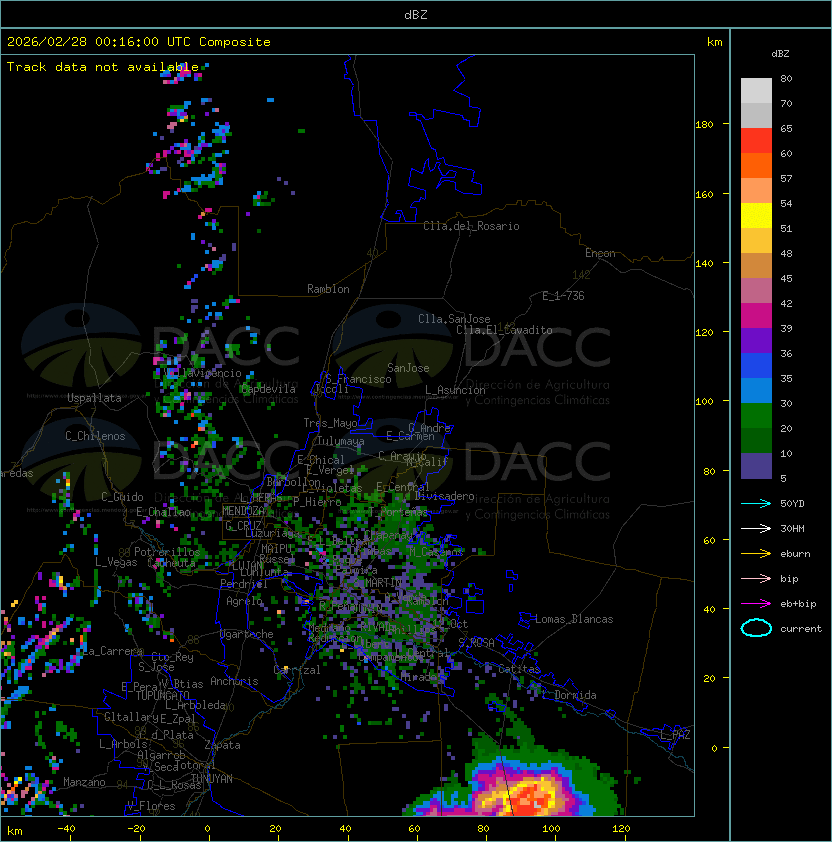Click the Tres_Mayo map label
832x842 pixels.
pyautogui.click(x=330, y=423)
